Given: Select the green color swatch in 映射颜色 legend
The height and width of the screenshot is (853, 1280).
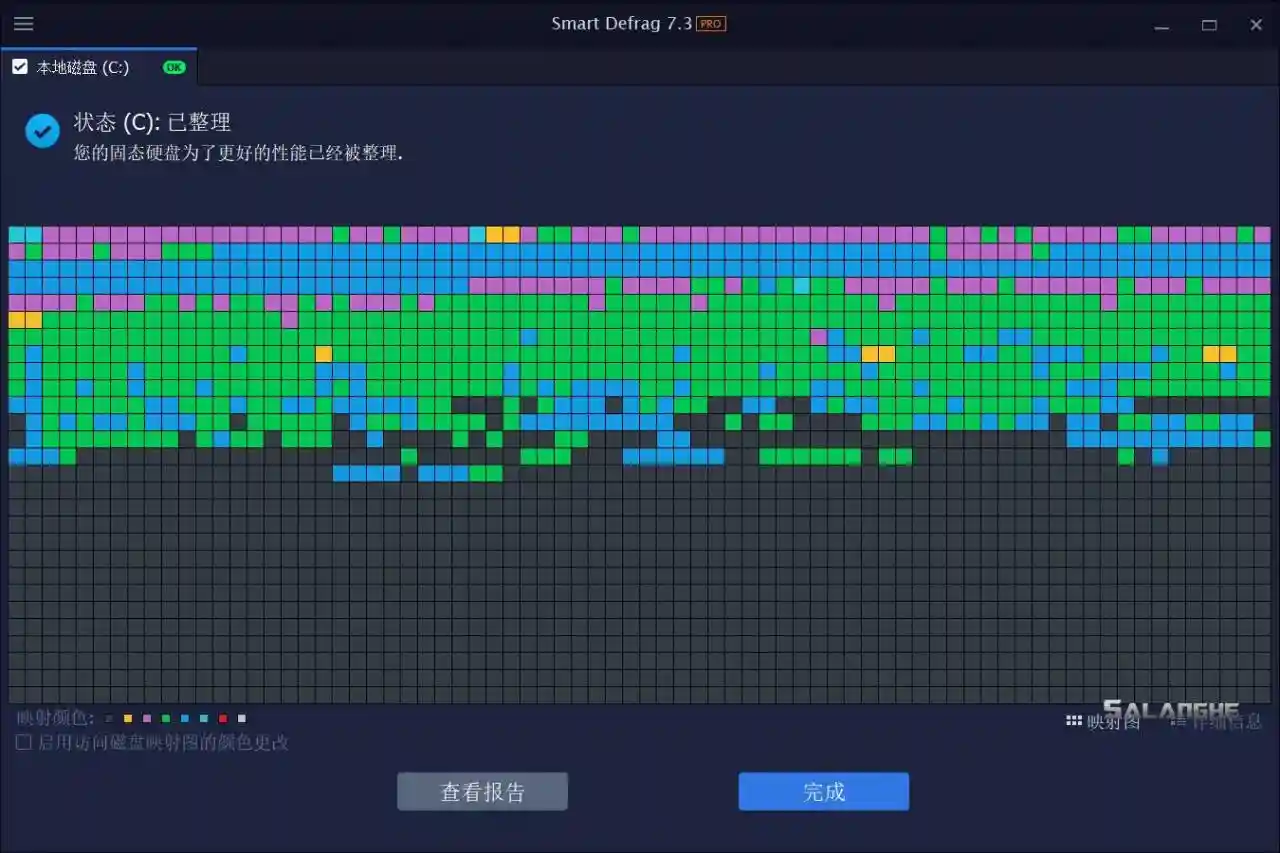Looking at the screenshot, I should (165, 718).
